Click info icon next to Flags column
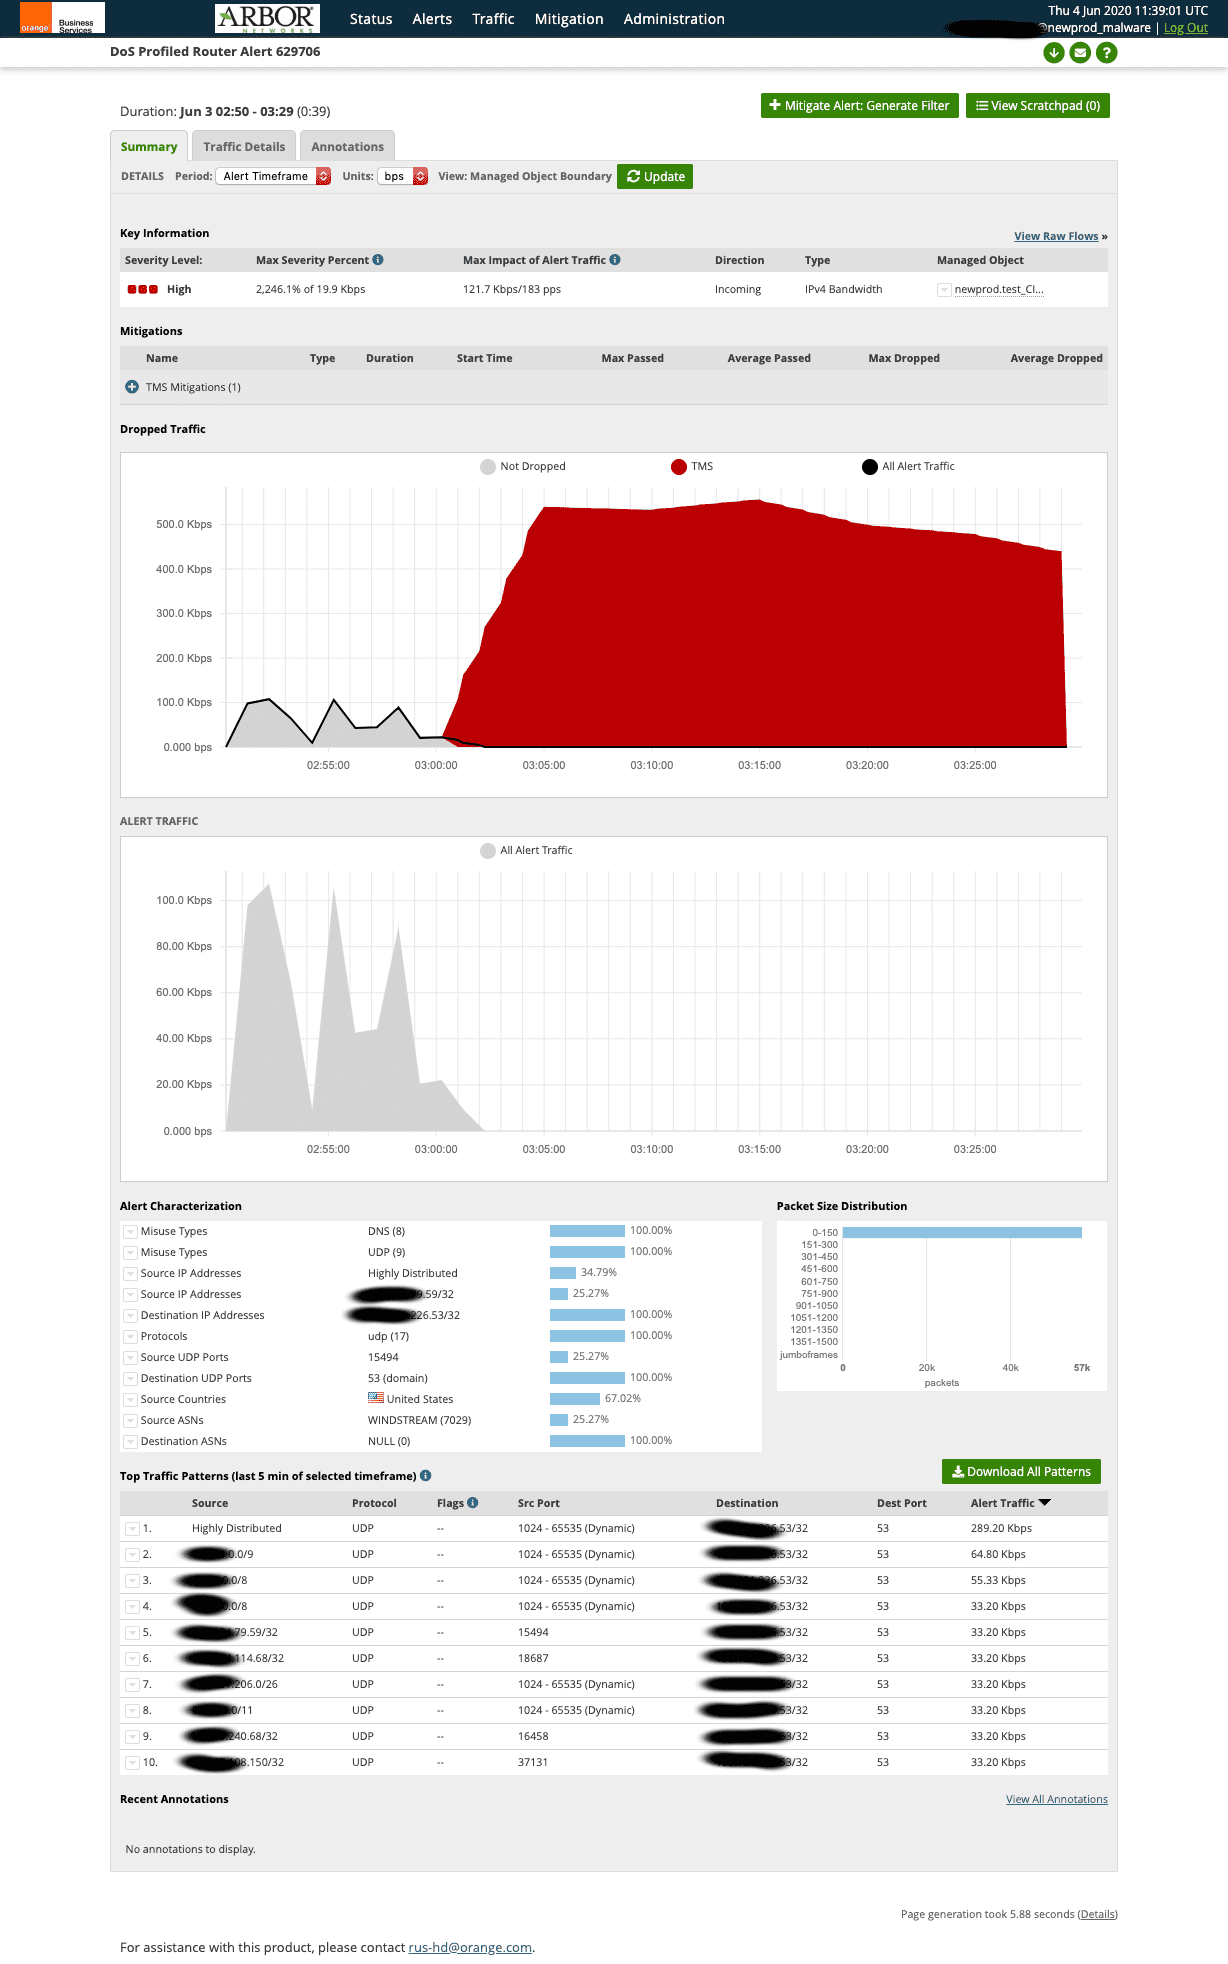Screen dimensions: 1228x1964 point(473,1502)
